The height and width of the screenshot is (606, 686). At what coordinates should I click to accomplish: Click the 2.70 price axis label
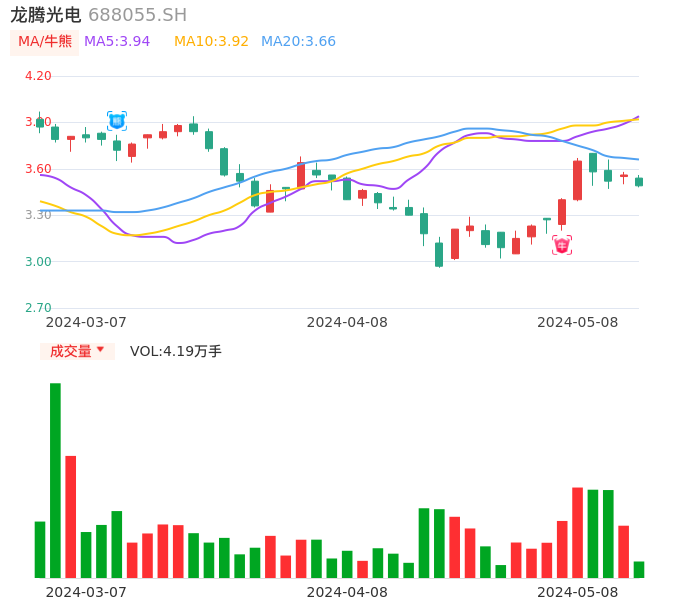pos(38,308)
